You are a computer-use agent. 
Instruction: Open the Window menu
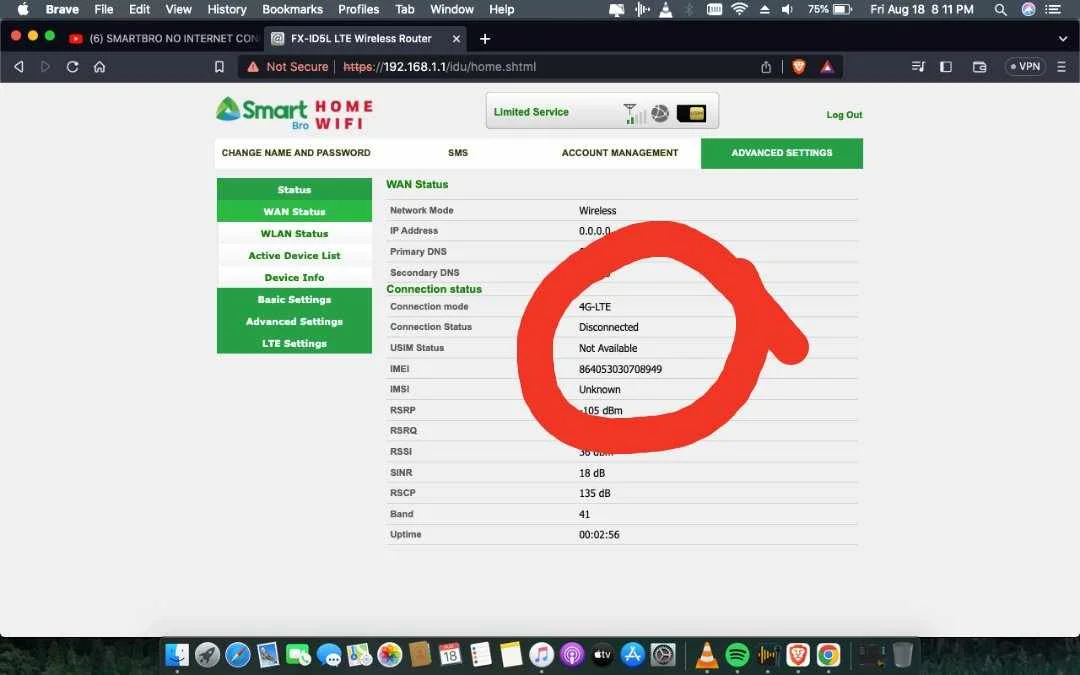pyautogui.click(x=452, y=10)
